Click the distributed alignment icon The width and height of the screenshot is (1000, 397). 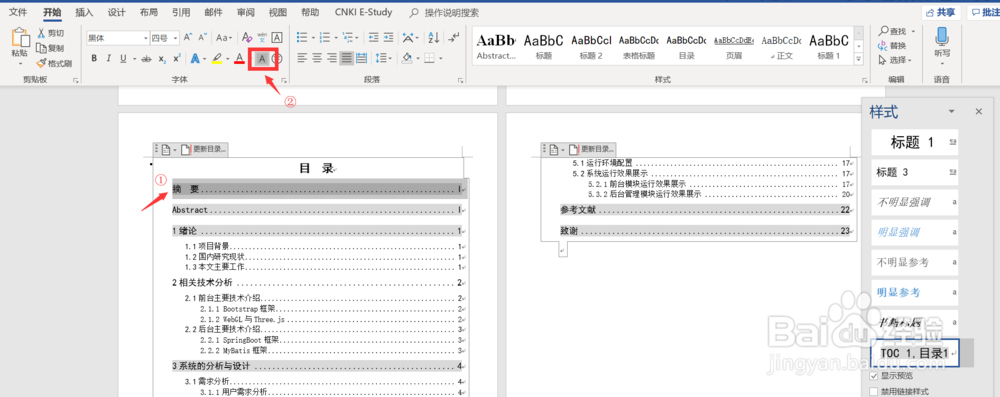(x=362, y=59)
